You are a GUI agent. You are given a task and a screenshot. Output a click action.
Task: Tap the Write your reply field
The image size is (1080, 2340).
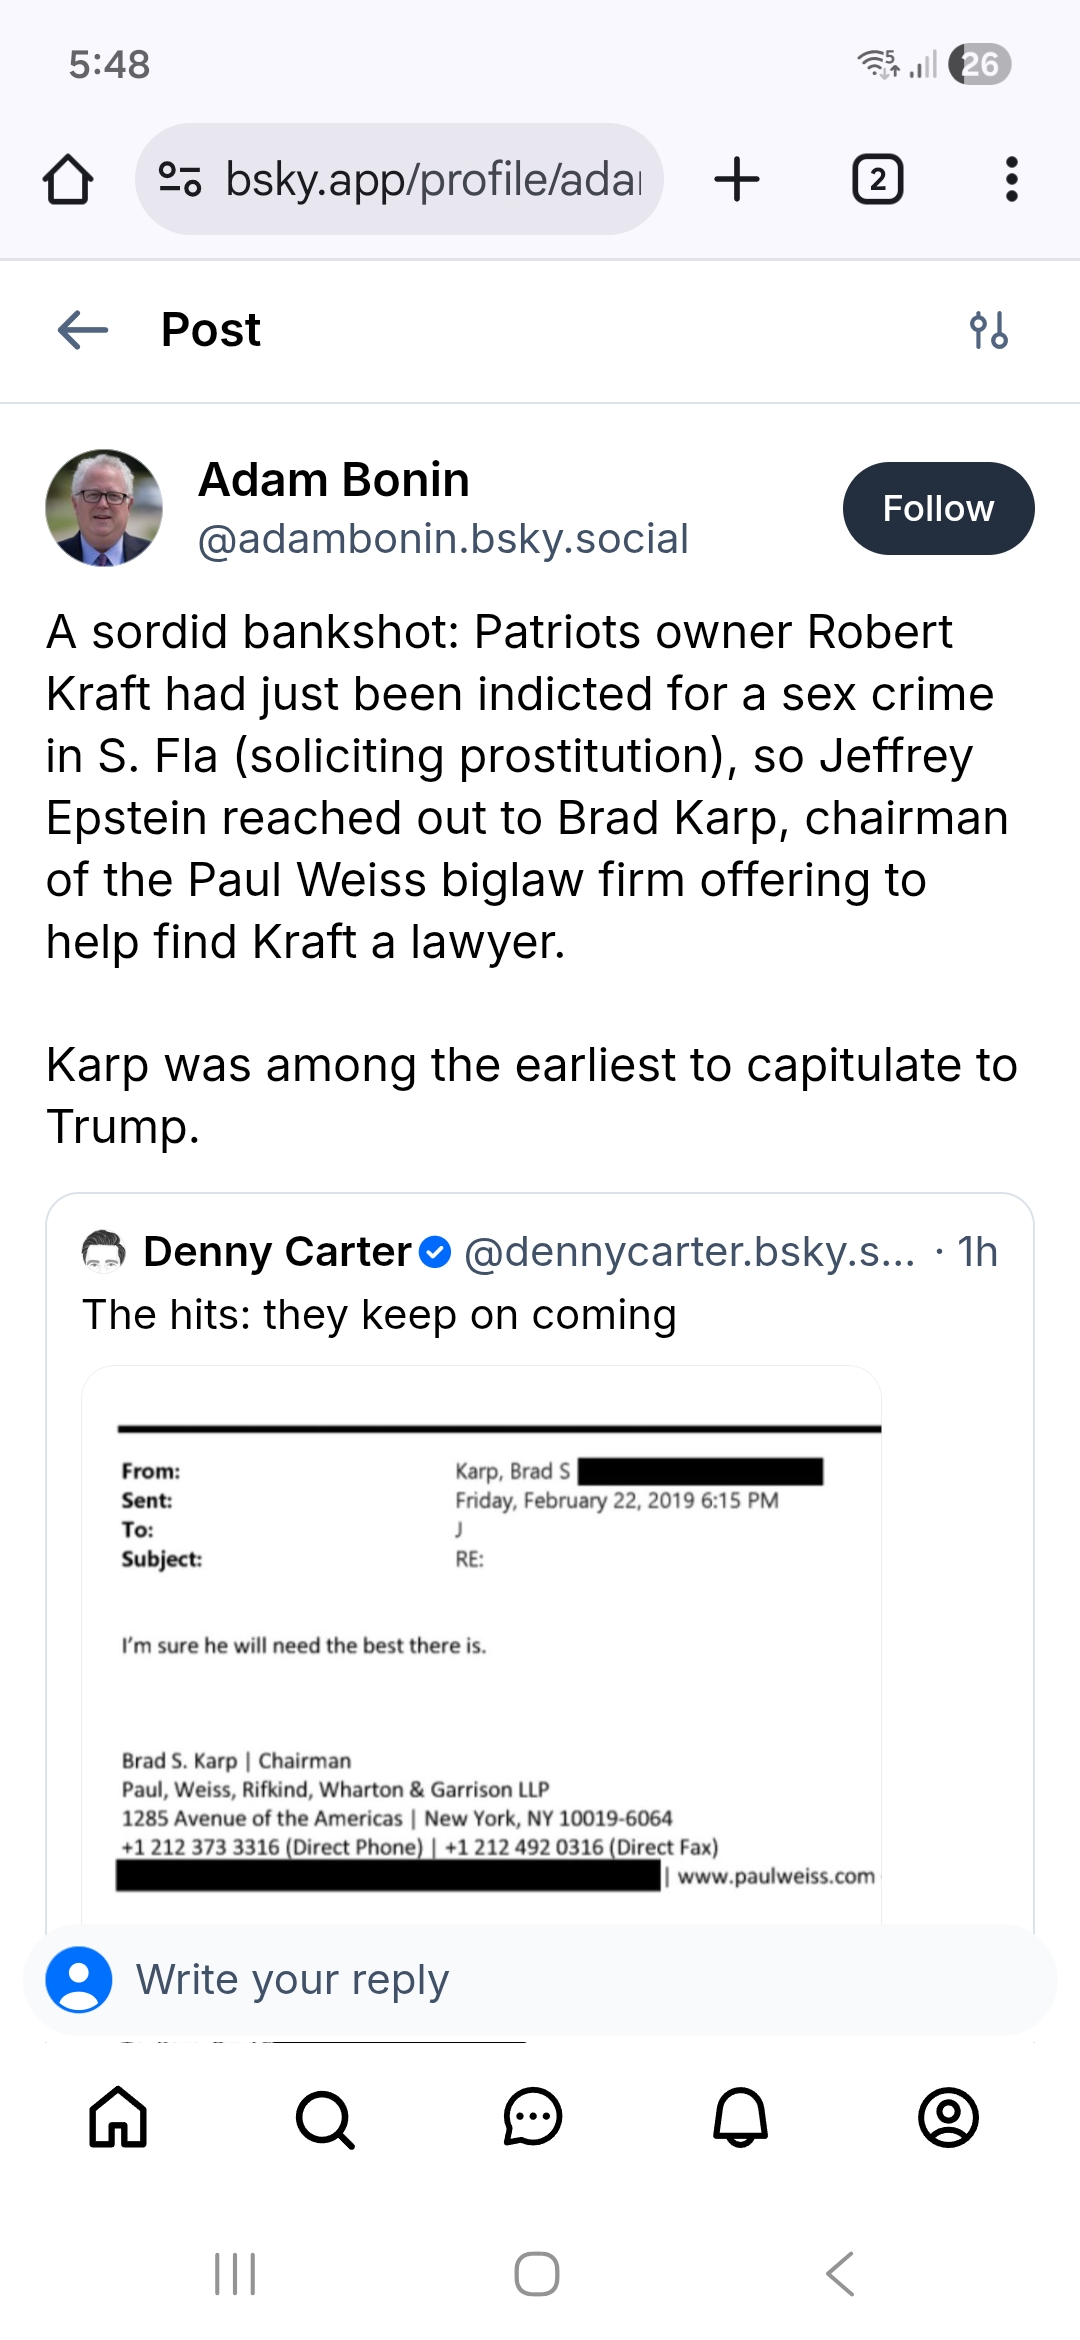540,1980
